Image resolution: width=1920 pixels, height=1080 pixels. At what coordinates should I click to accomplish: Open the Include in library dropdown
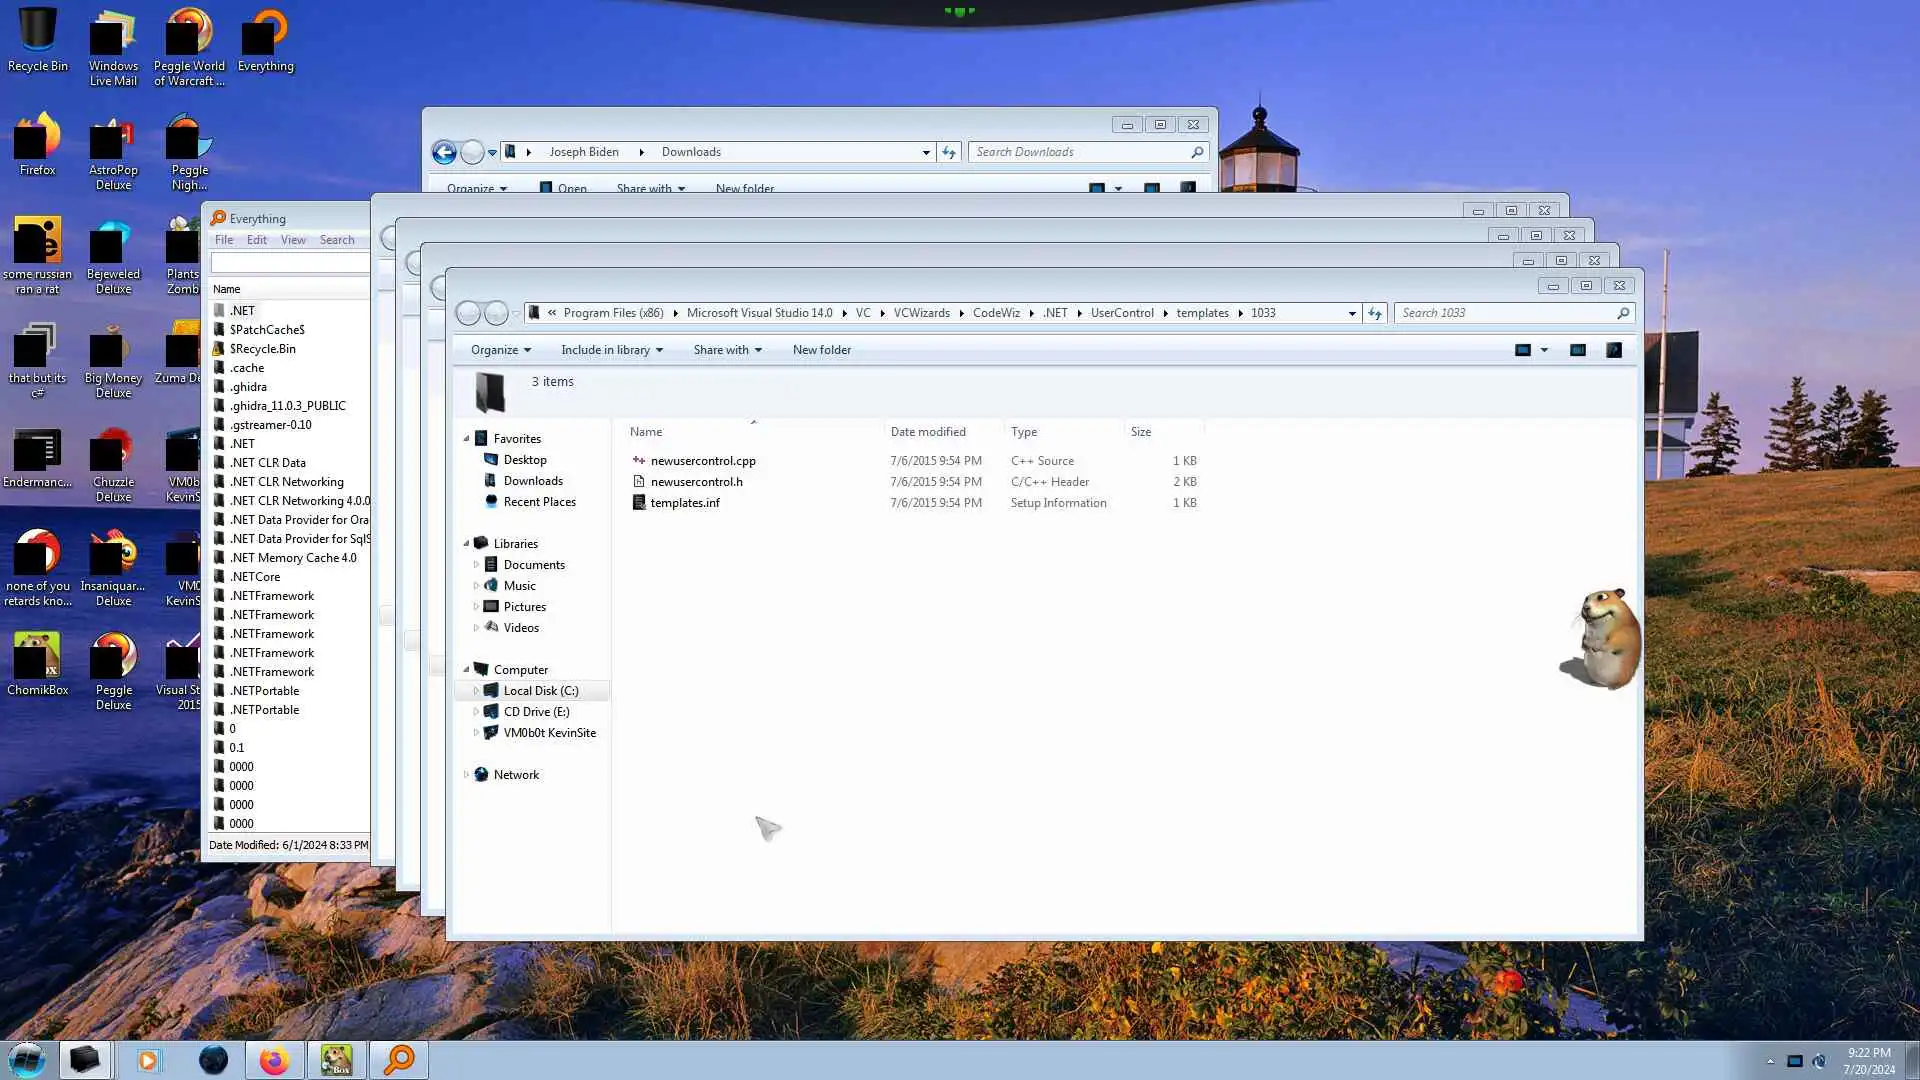tap(611, 350)
